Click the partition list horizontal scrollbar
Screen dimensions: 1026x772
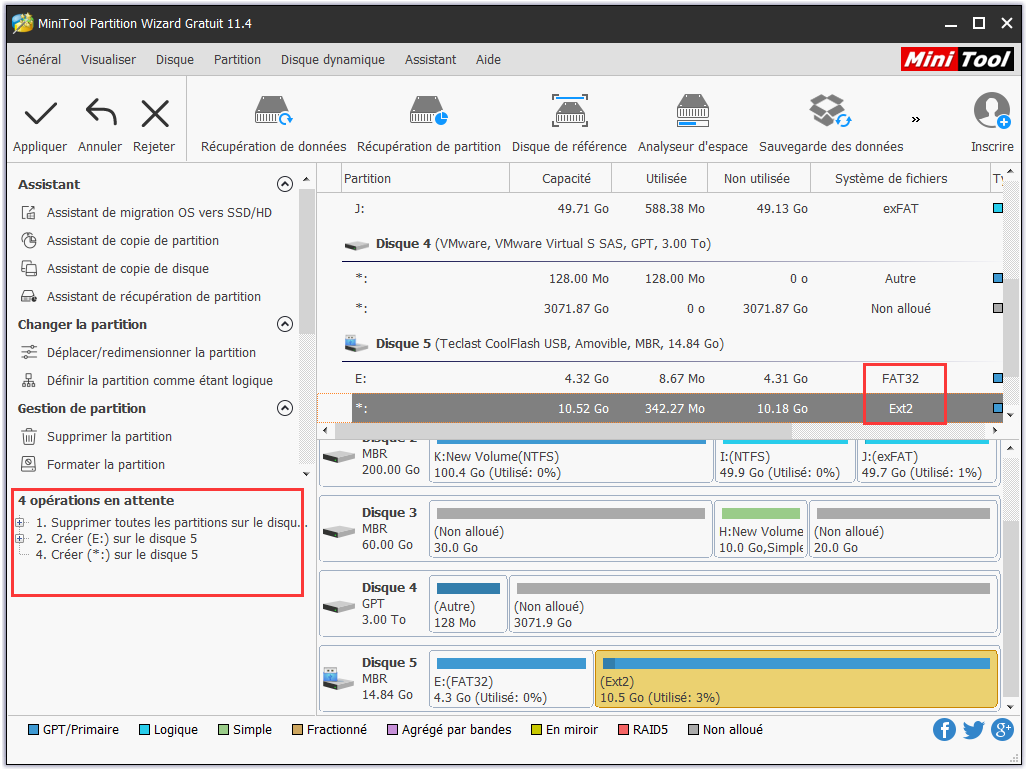coord(563,431)
